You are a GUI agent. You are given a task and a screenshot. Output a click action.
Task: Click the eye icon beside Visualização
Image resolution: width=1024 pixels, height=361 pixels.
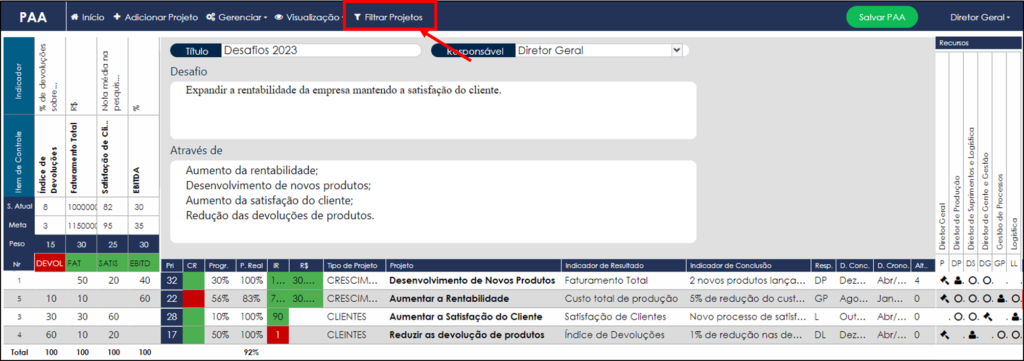click(x=279, y=18)
